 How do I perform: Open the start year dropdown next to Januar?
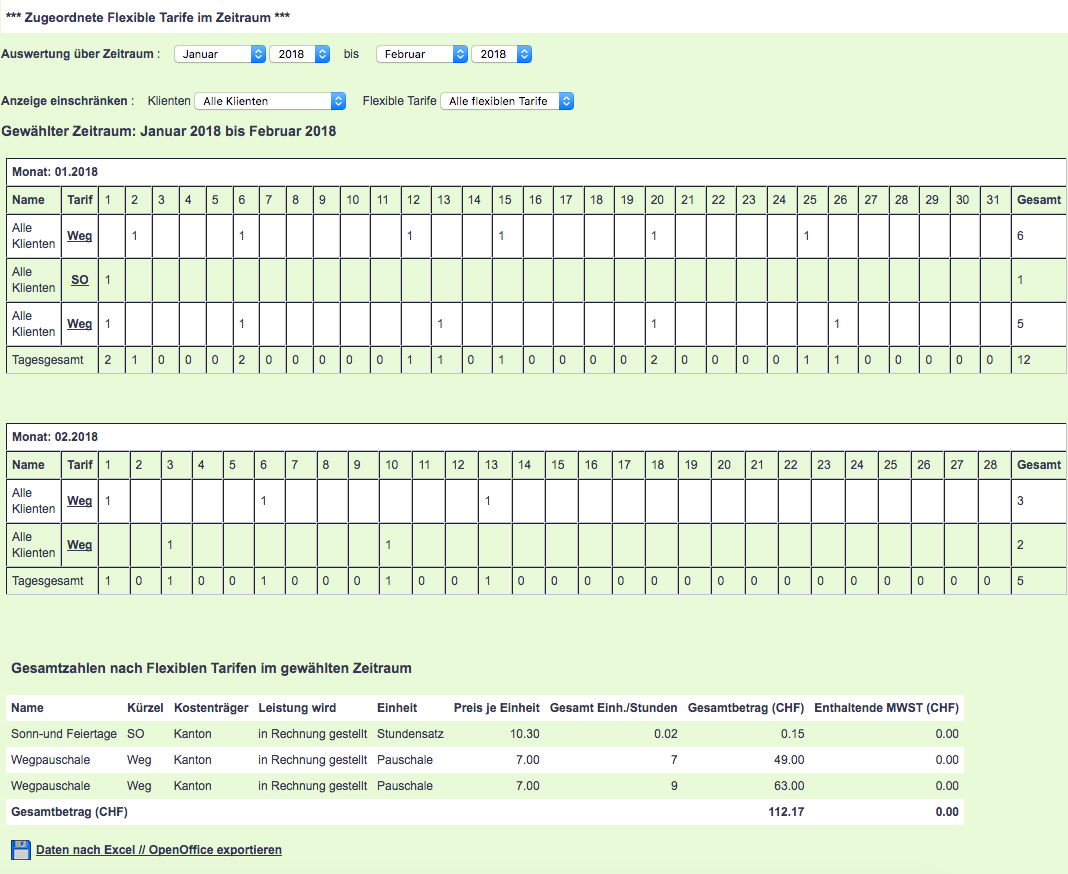coord(299,54)
